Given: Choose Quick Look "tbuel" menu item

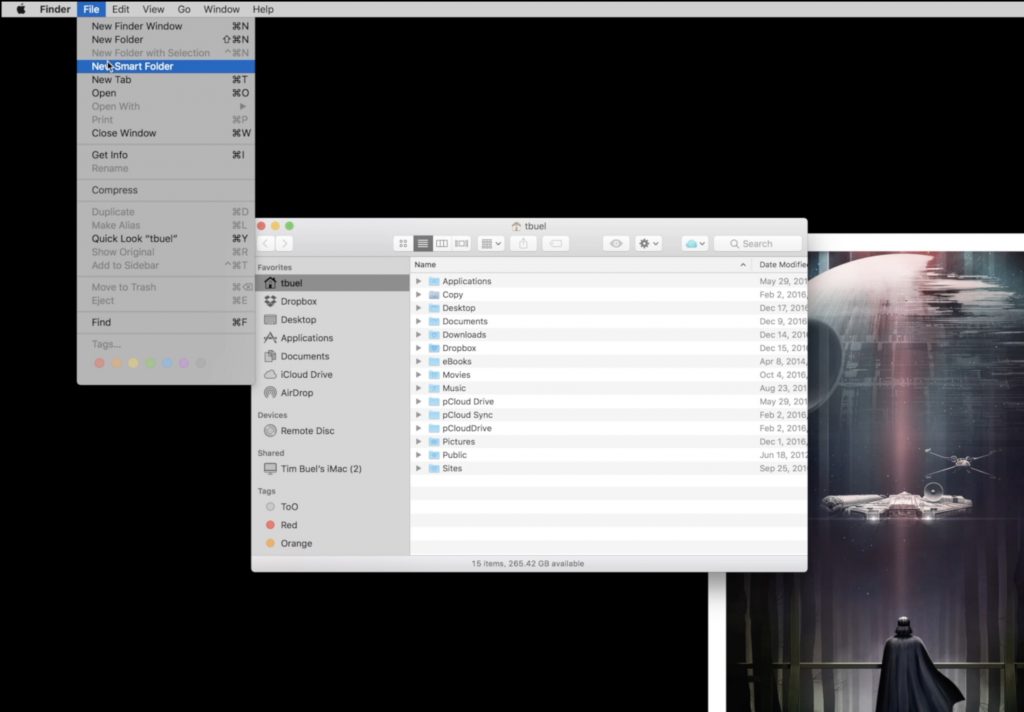Looking at the screenshot, I should [166, 238].
